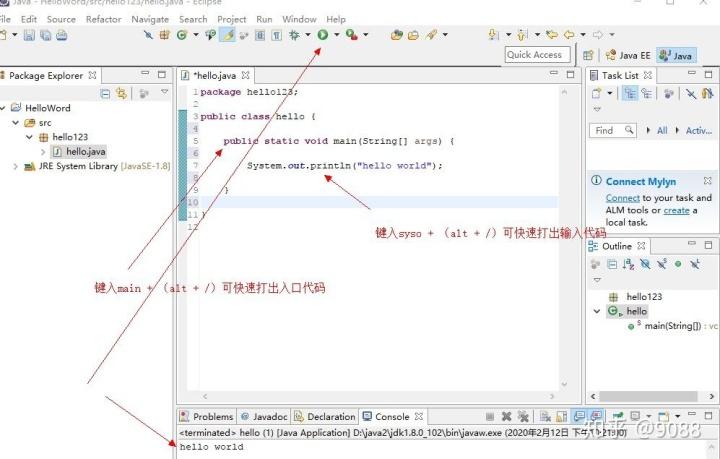
Task: Open the Navigate menu
Action: pyautogui.click(x=150, y=19)
